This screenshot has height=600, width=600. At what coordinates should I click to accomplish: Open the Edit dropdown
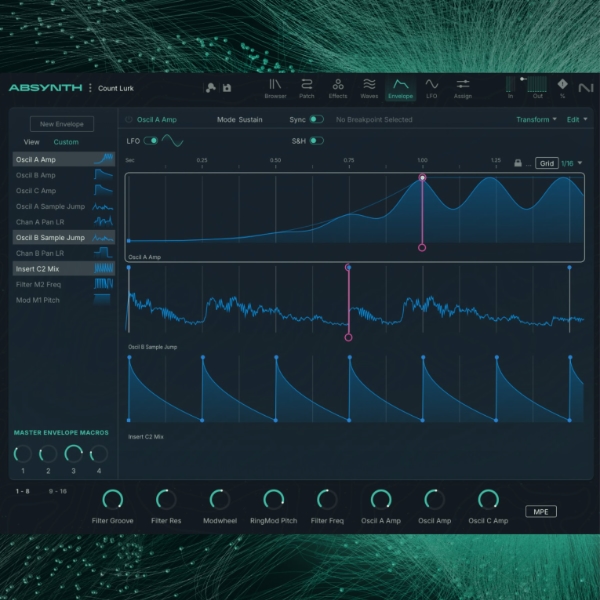click(x=577, y=119)
